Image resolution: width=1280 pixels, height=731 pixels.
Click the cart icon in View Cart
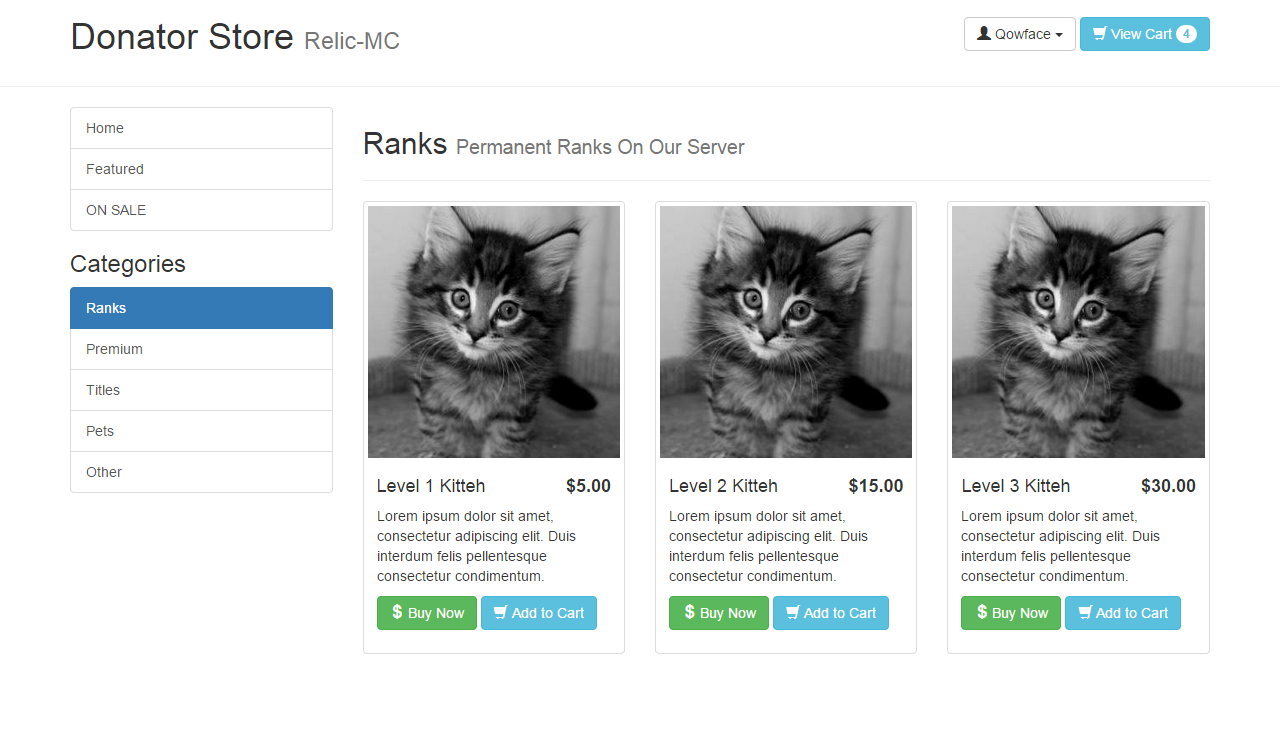1099,34
